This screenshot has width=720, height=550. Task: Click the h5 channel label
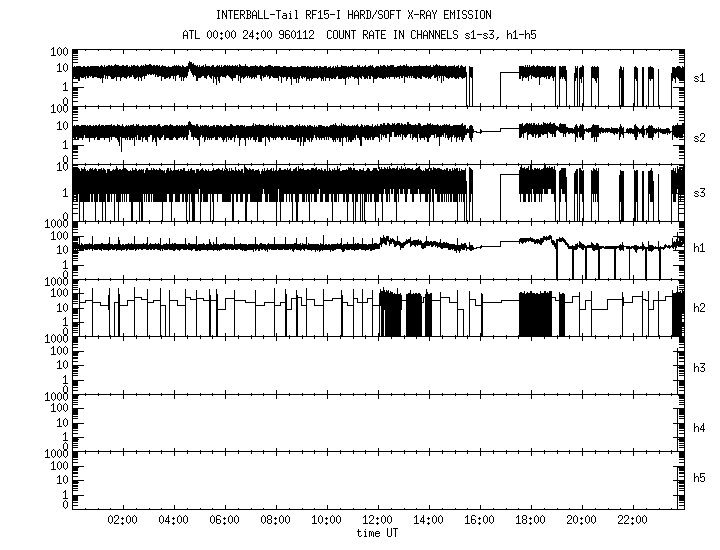click(700, 478)
